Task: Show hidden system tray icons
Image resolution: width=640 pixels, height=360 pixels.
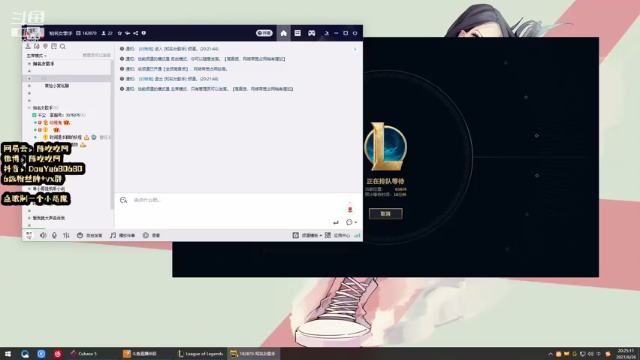Action: pos(550,354)
